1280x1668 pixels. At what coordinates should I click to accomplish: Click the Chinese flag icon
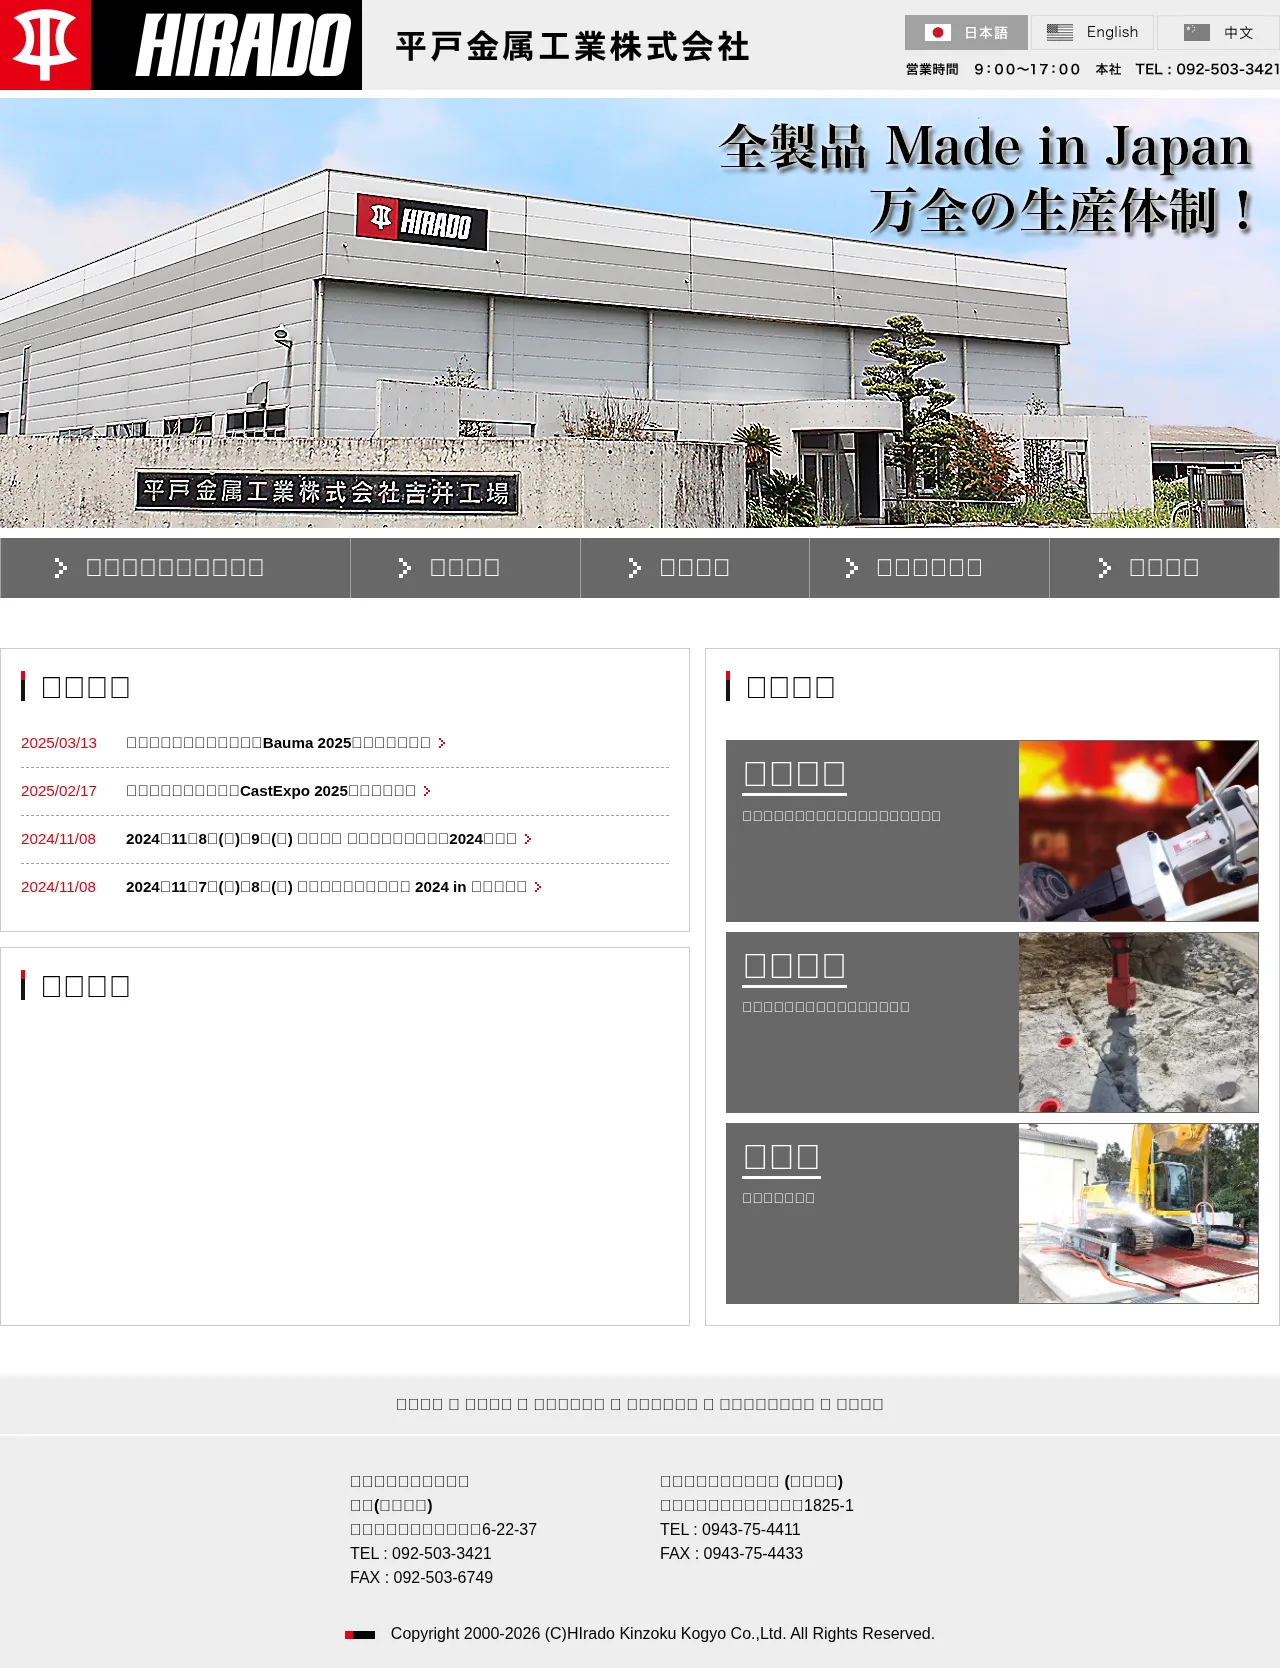click(x=1196, y=33)
